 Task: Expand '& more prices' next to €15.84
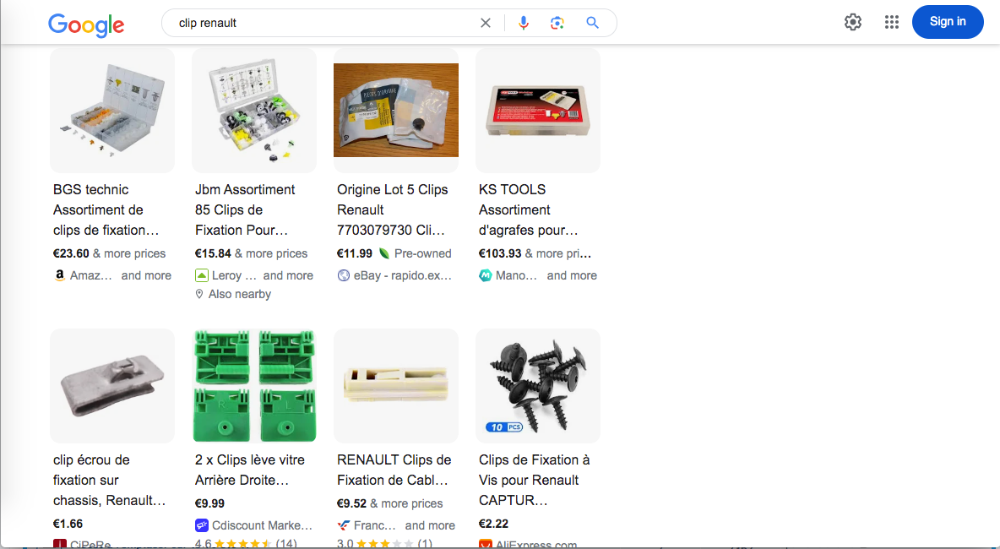[271, 253]
